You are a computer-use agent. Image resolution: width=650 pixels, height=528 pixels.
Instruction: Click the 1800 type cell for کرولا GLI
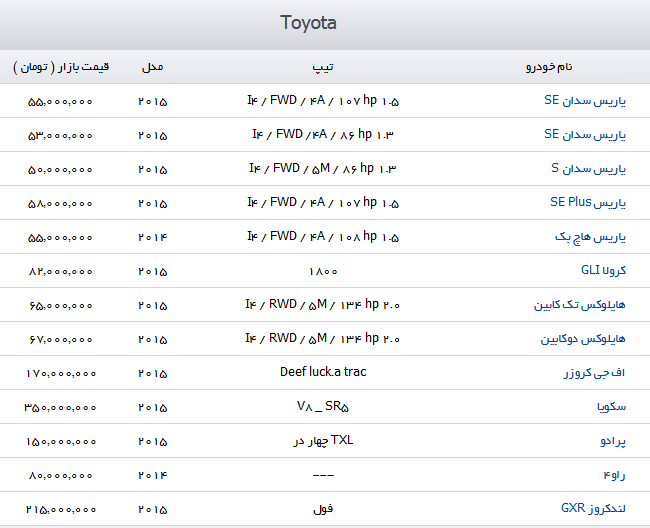click(x=323, y=271)
